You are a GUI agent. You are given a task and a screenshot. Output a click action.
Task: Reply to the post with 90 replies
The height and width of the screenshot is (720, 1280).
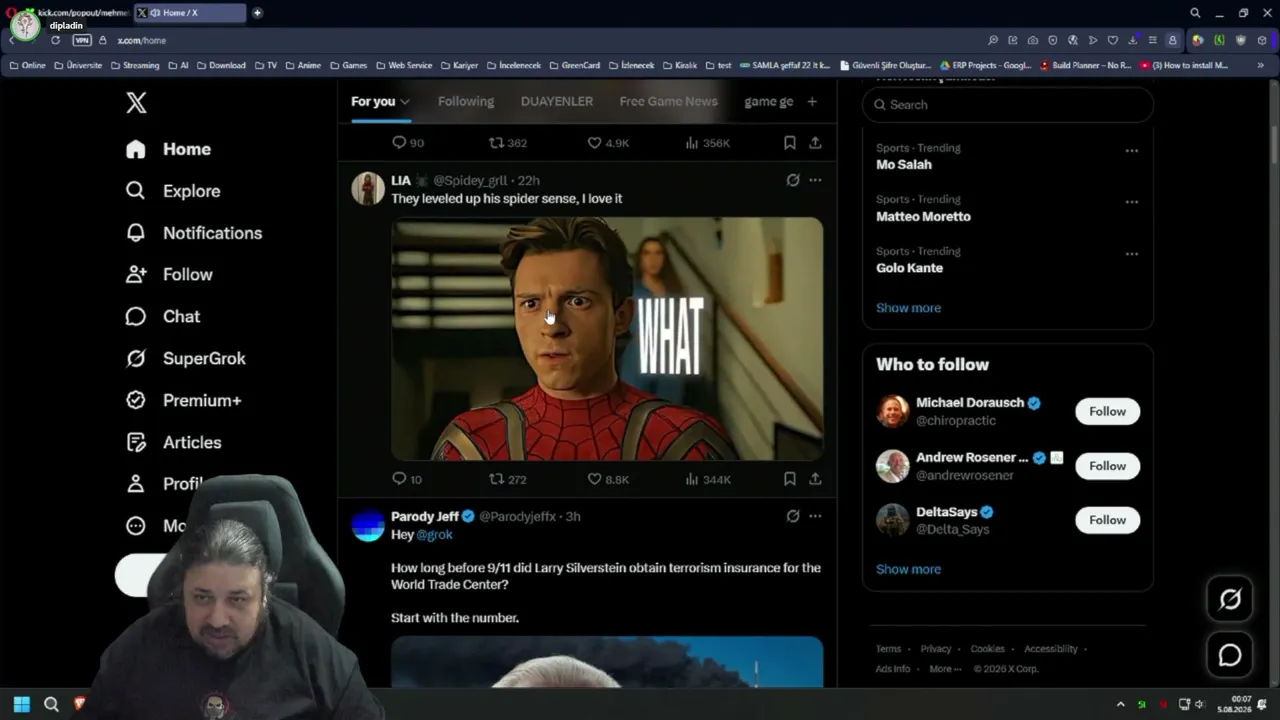[407, 143]
